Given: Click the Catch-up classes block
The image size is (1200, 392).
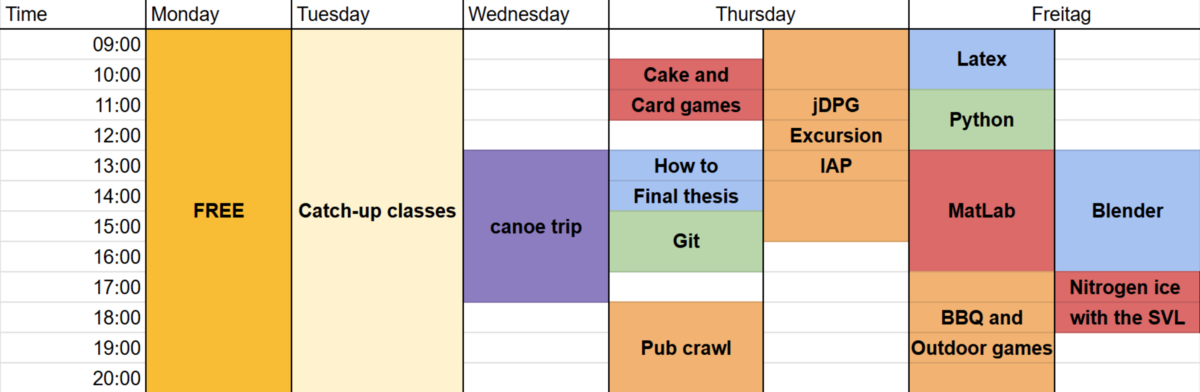Looking at the screenshot, I should click(377, 211).
